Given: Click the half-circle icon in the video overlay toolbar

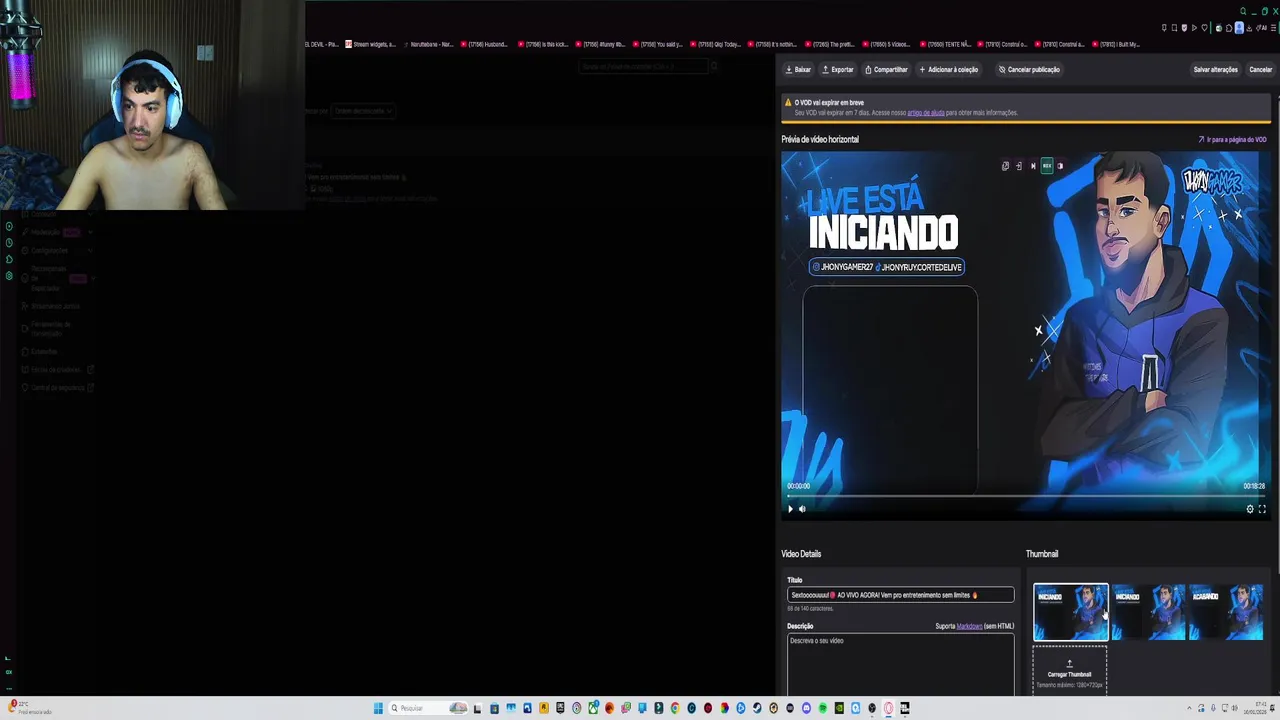Looking at the screenshot, I should click(1060, 166).
